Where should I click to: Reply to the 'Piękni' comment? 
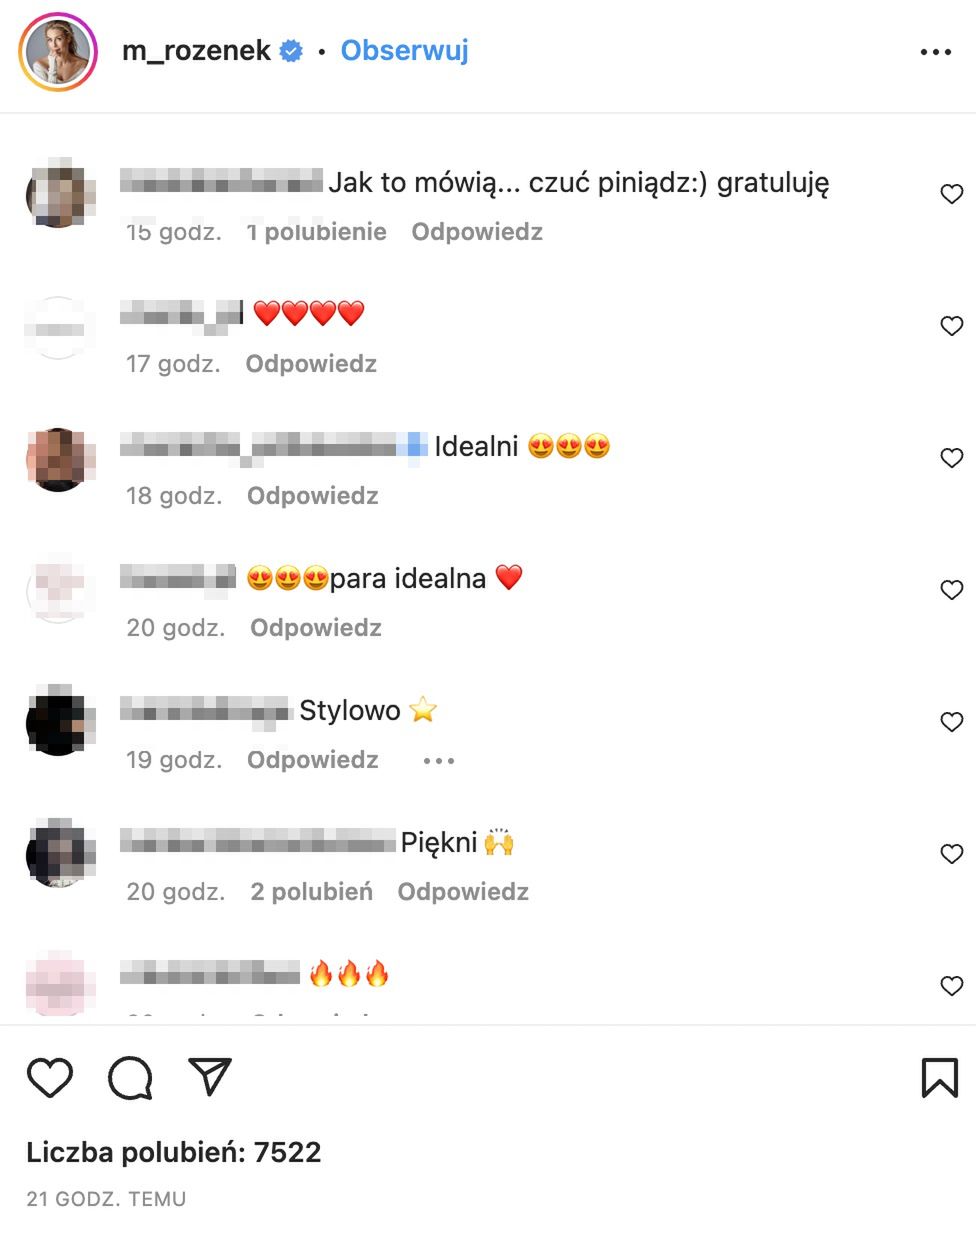[463, 892]
